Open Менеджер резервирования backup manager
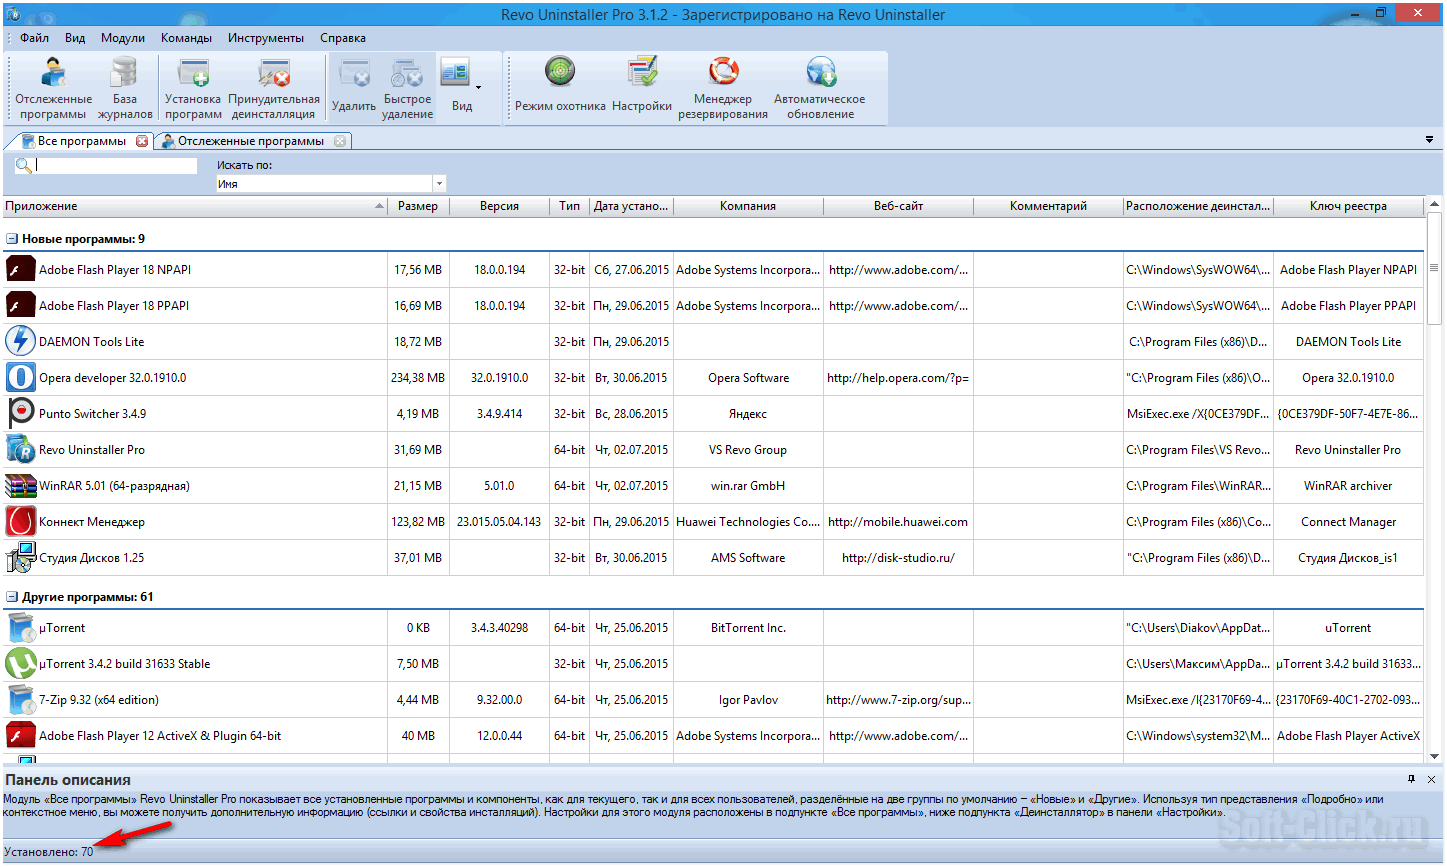 click(722, 87)
